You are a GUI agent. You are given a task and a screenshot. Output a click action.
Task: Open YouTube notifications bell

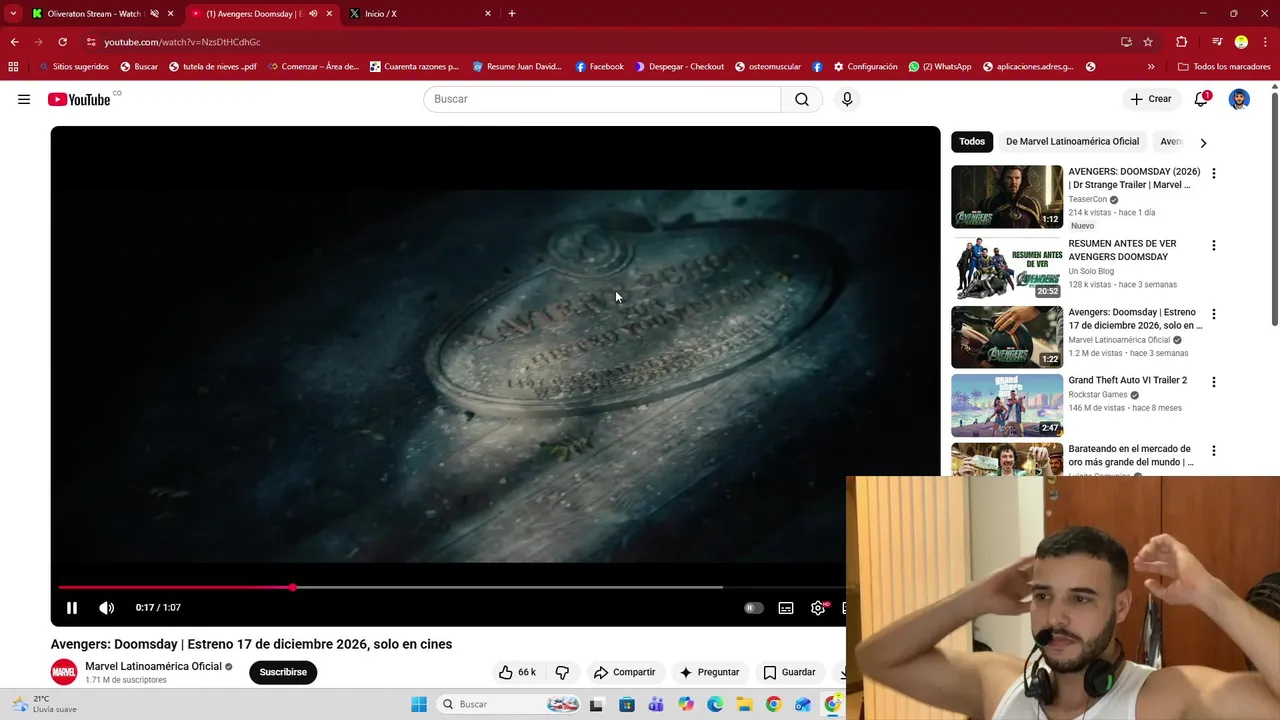pos(1201,99)
